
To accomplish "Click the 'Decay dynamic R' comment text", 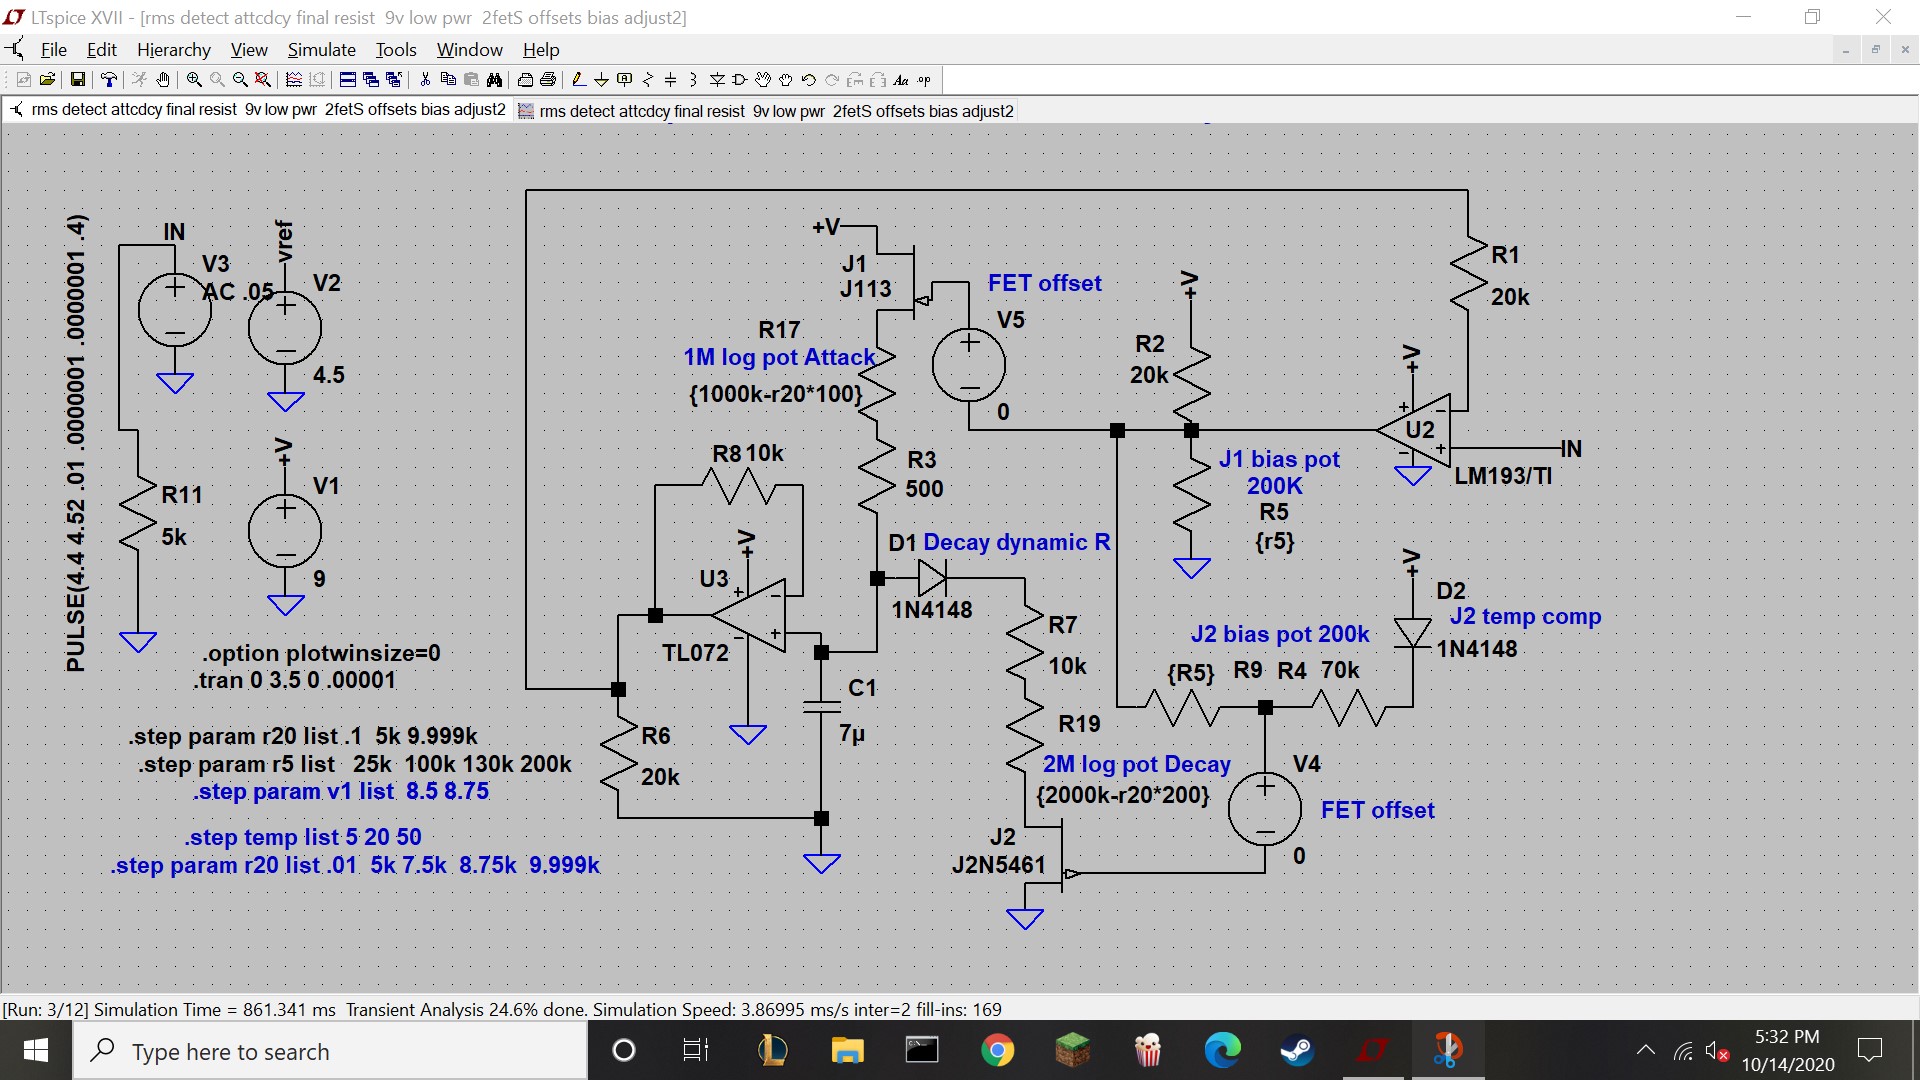I will click(x=1016, y=542).
